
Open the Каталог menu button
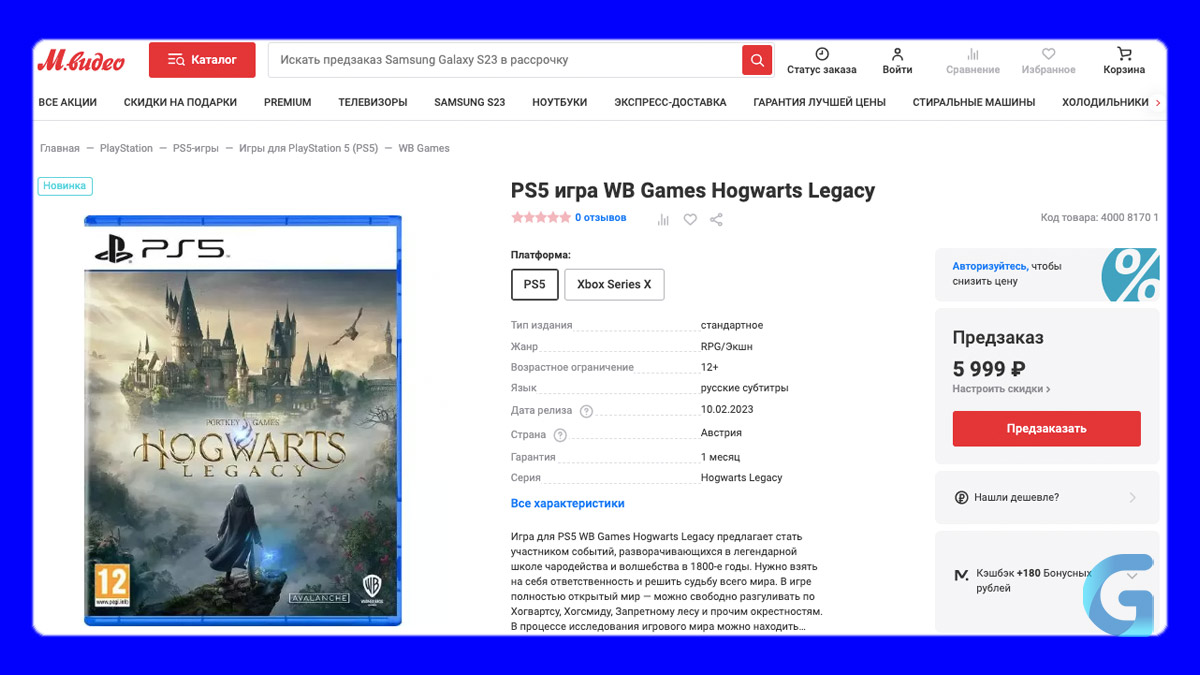coord(202,60)
